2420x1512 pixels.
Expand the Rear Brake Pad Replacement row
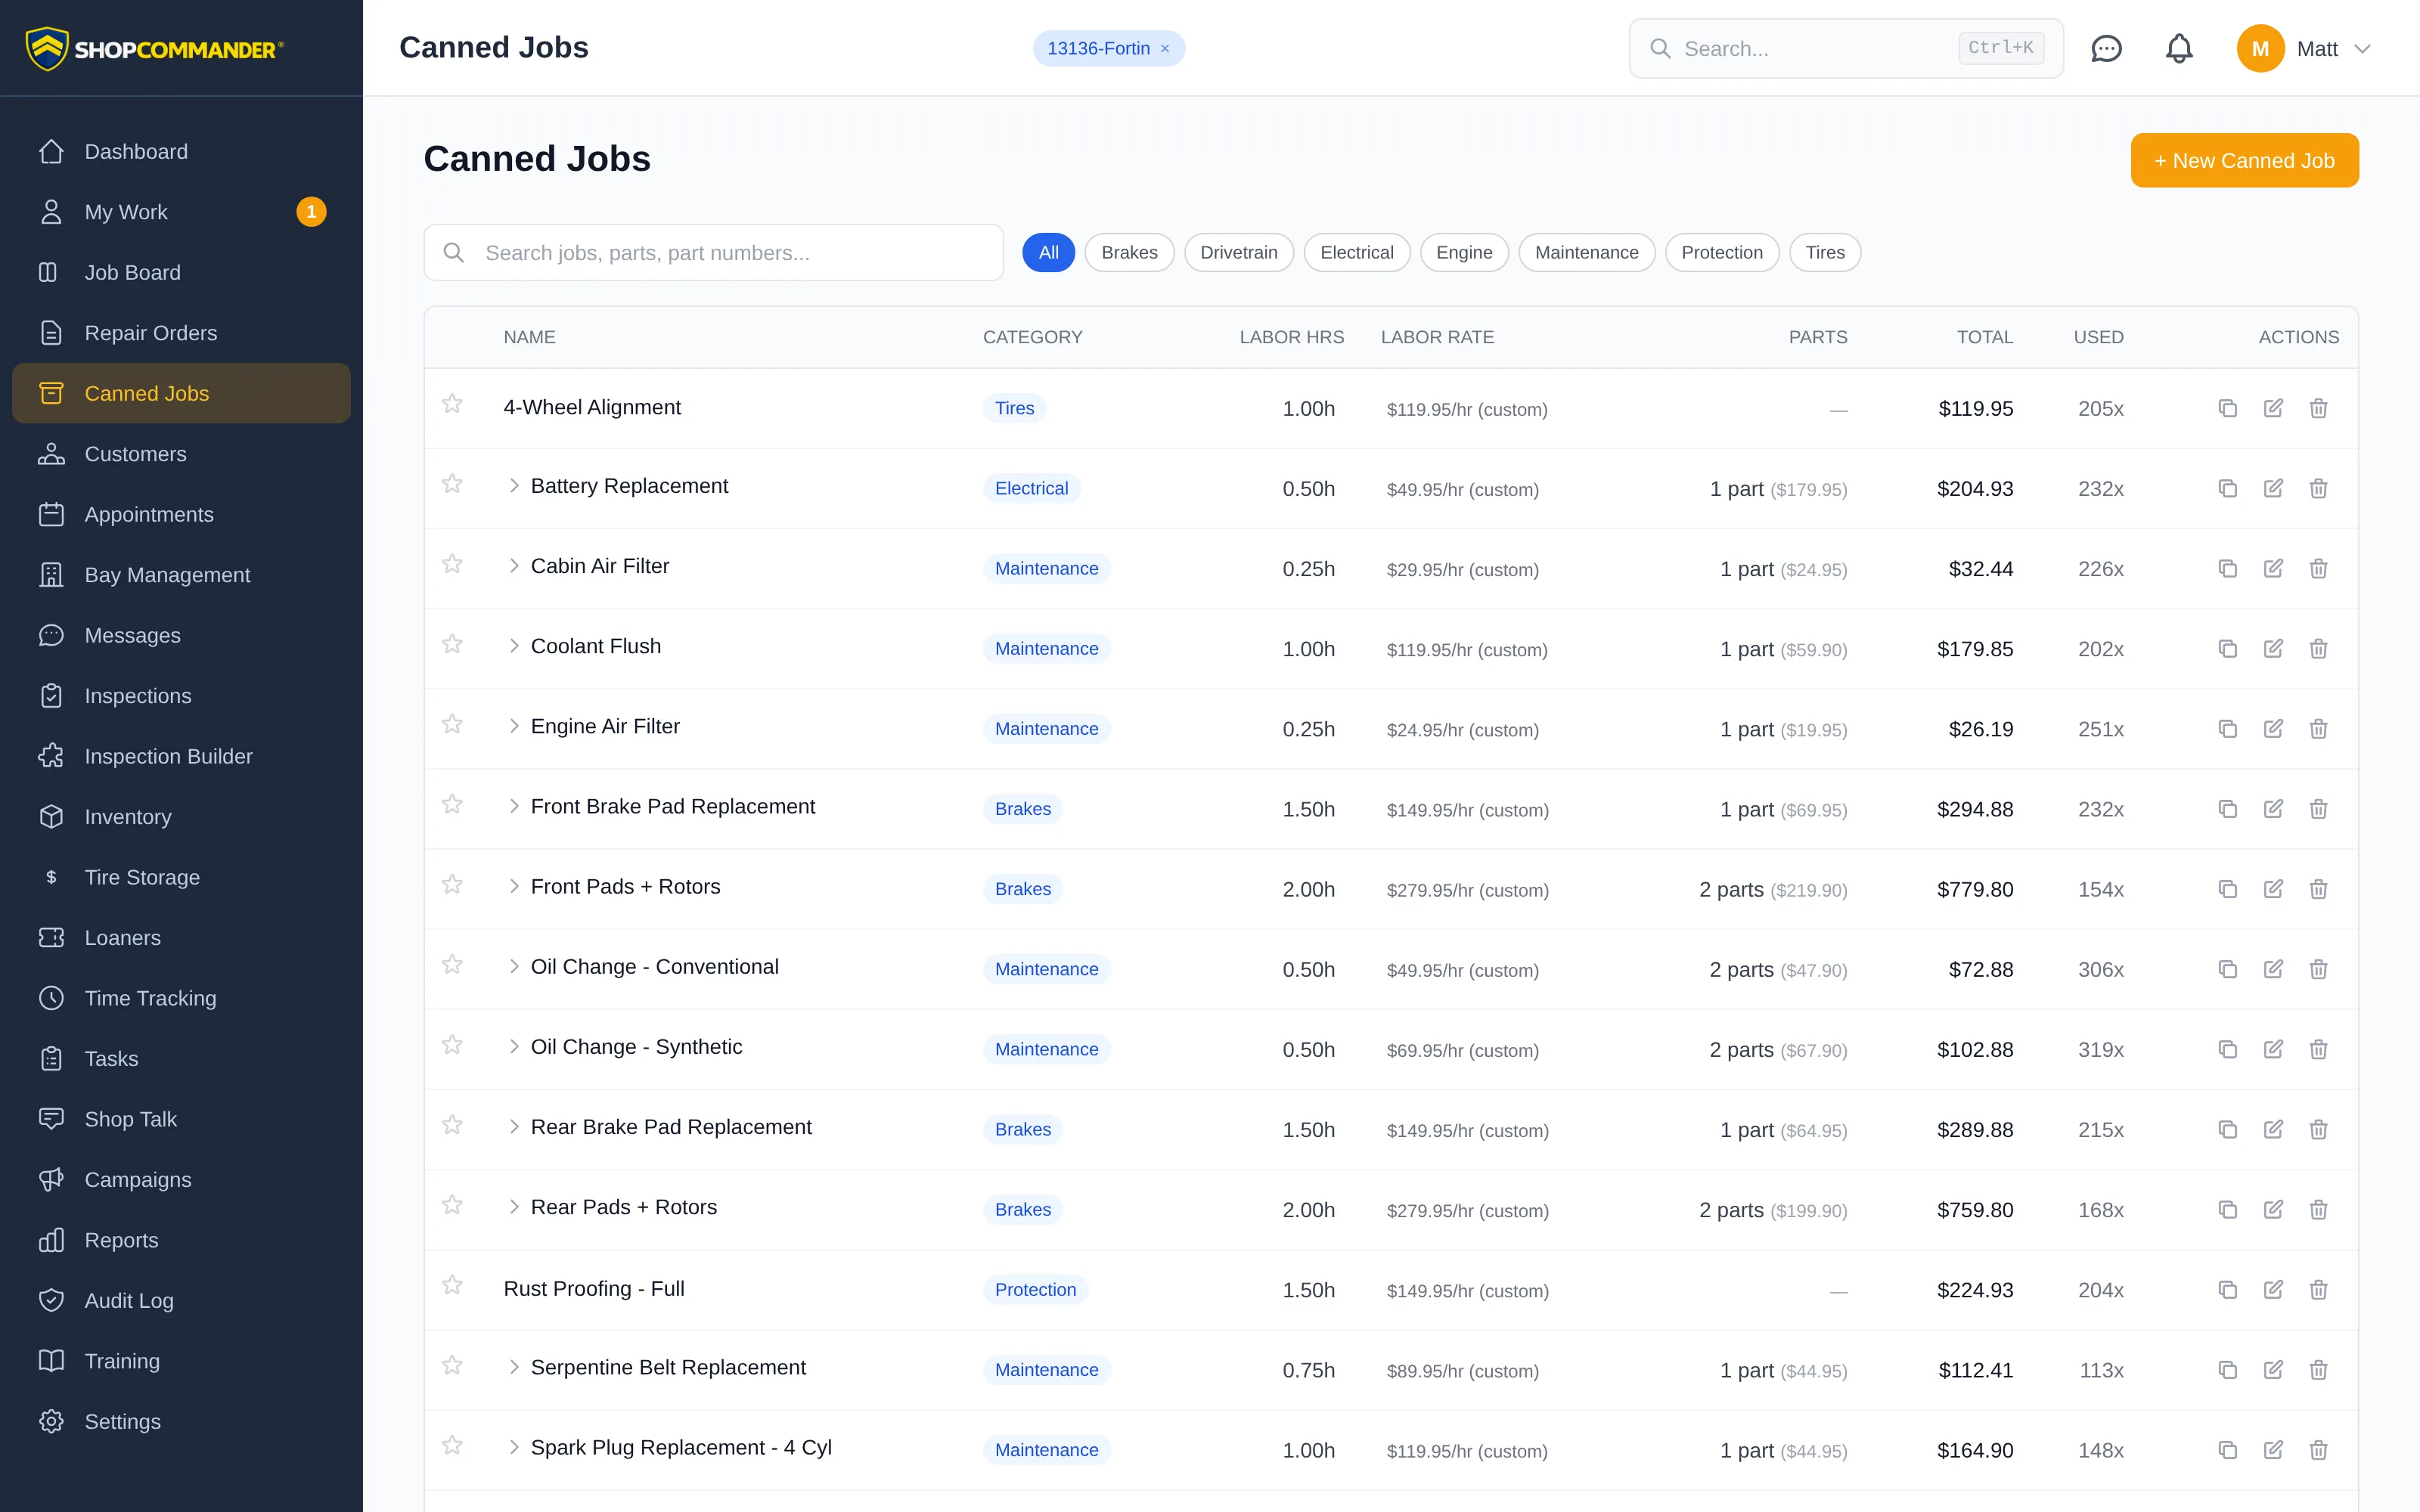(513, 1126)
